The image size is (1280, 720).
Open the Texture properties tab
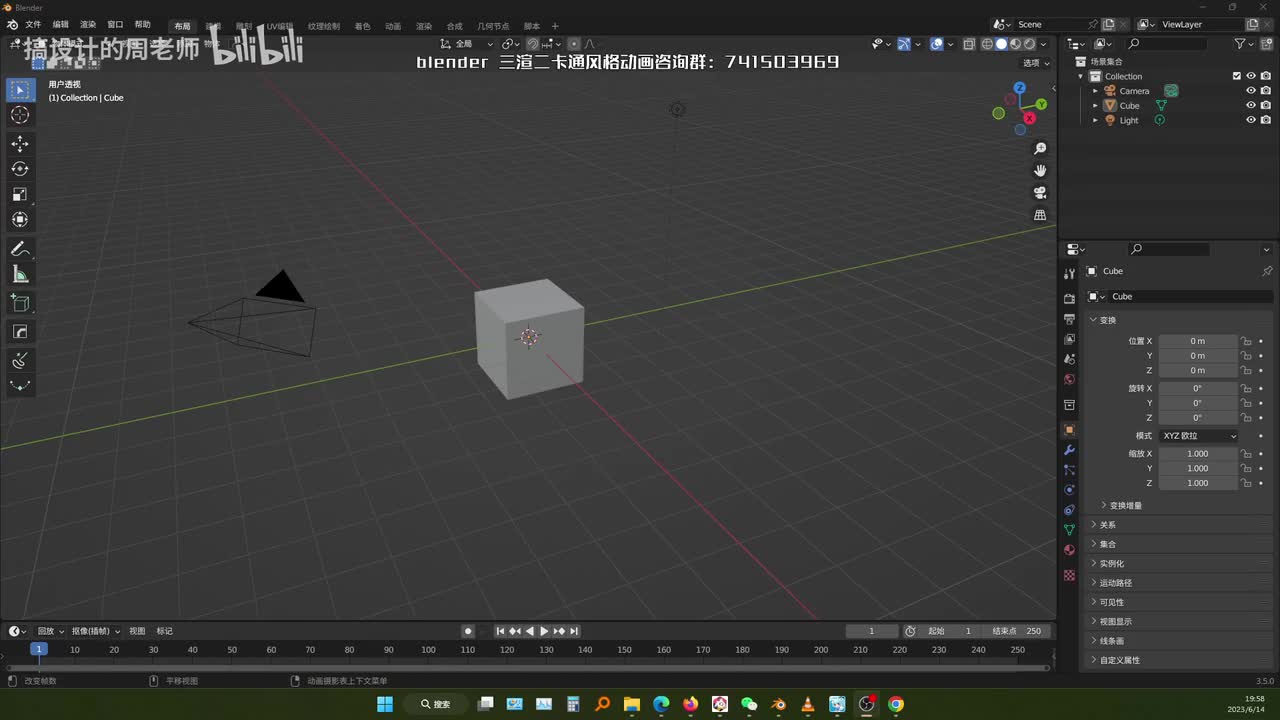pyautogui.click(x=1069, y=575)
